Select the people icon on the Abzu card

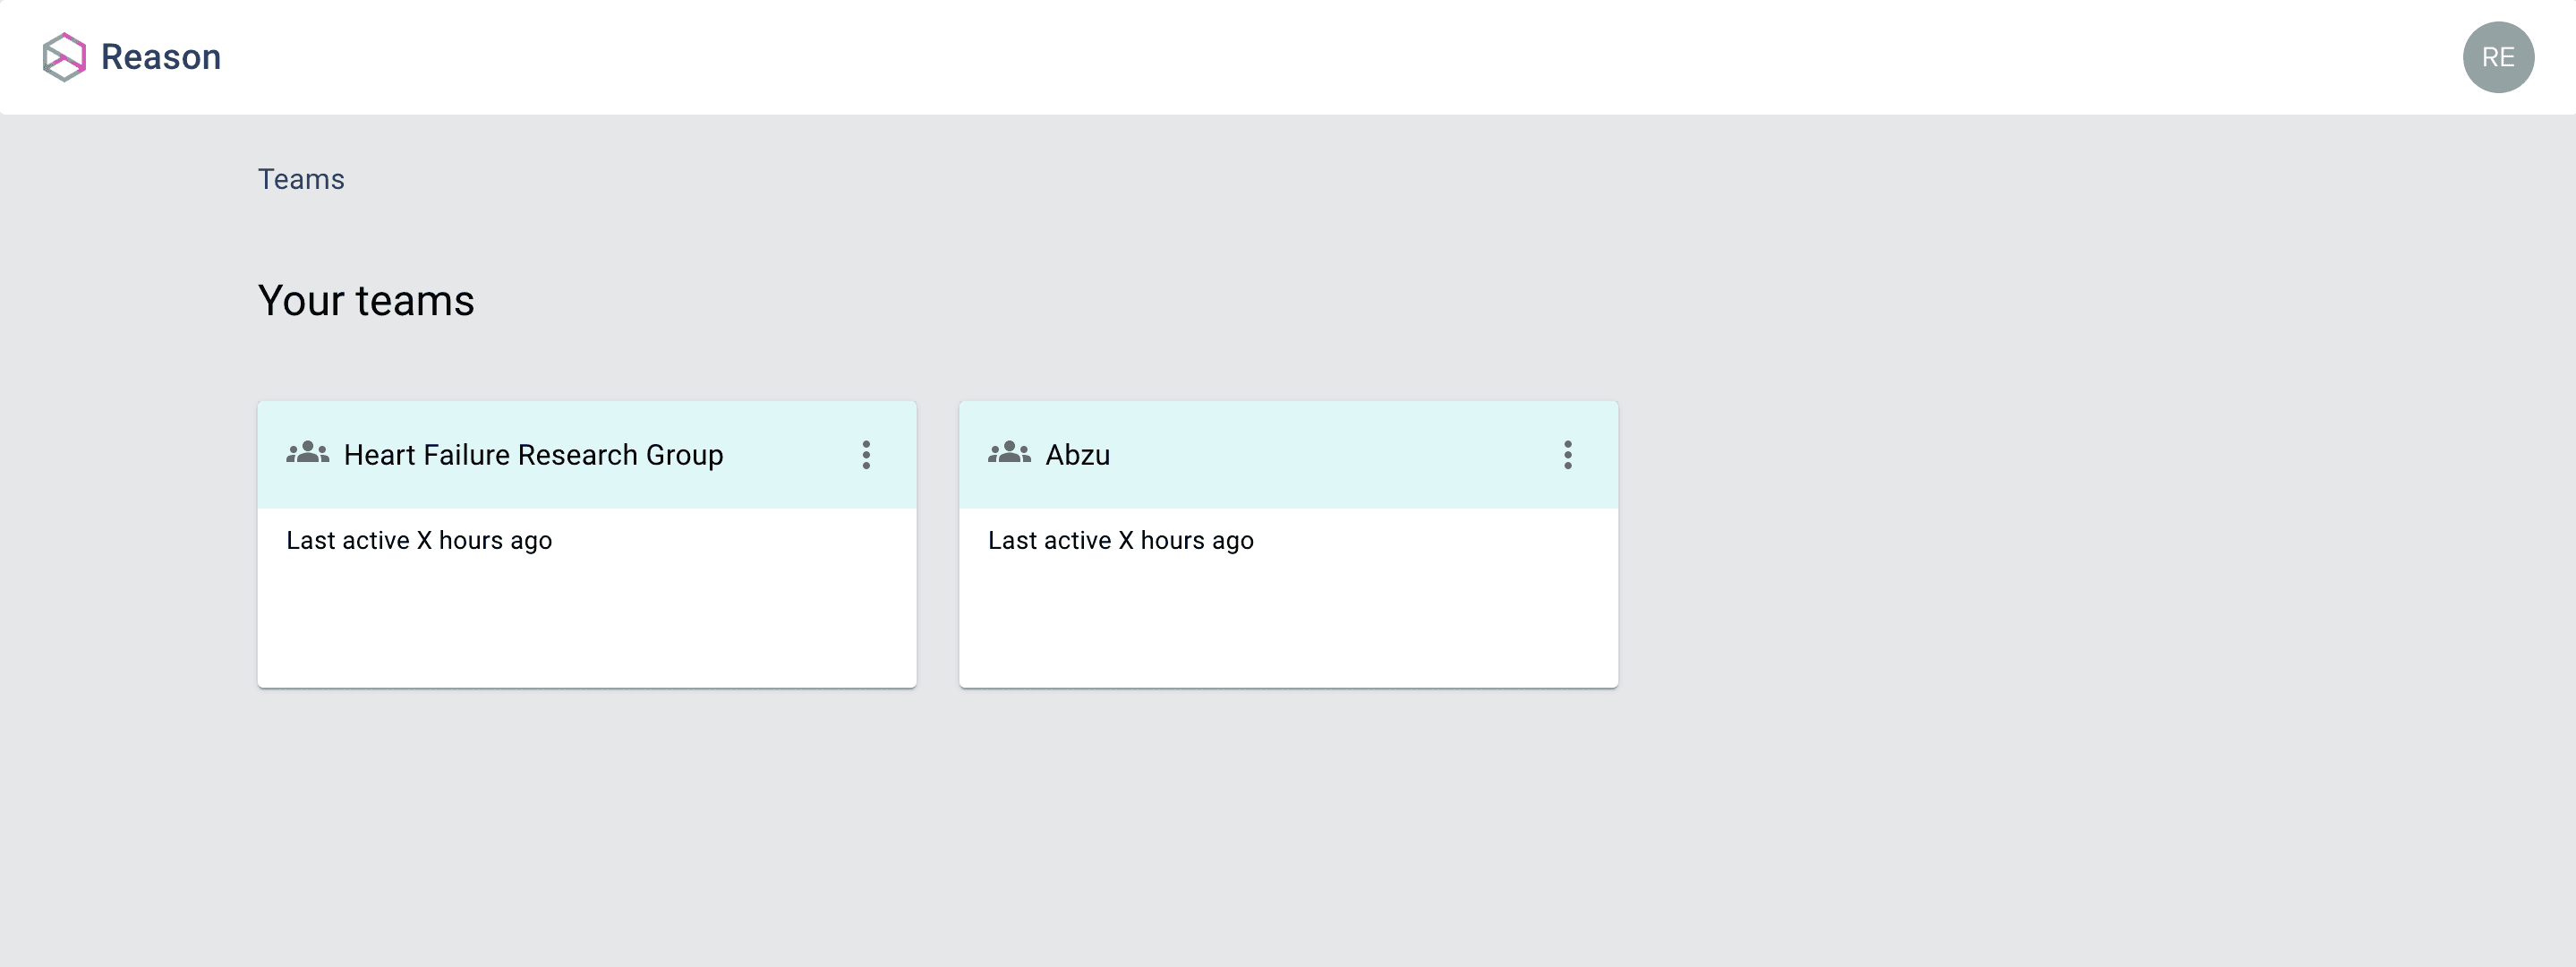click(1010, 454)
